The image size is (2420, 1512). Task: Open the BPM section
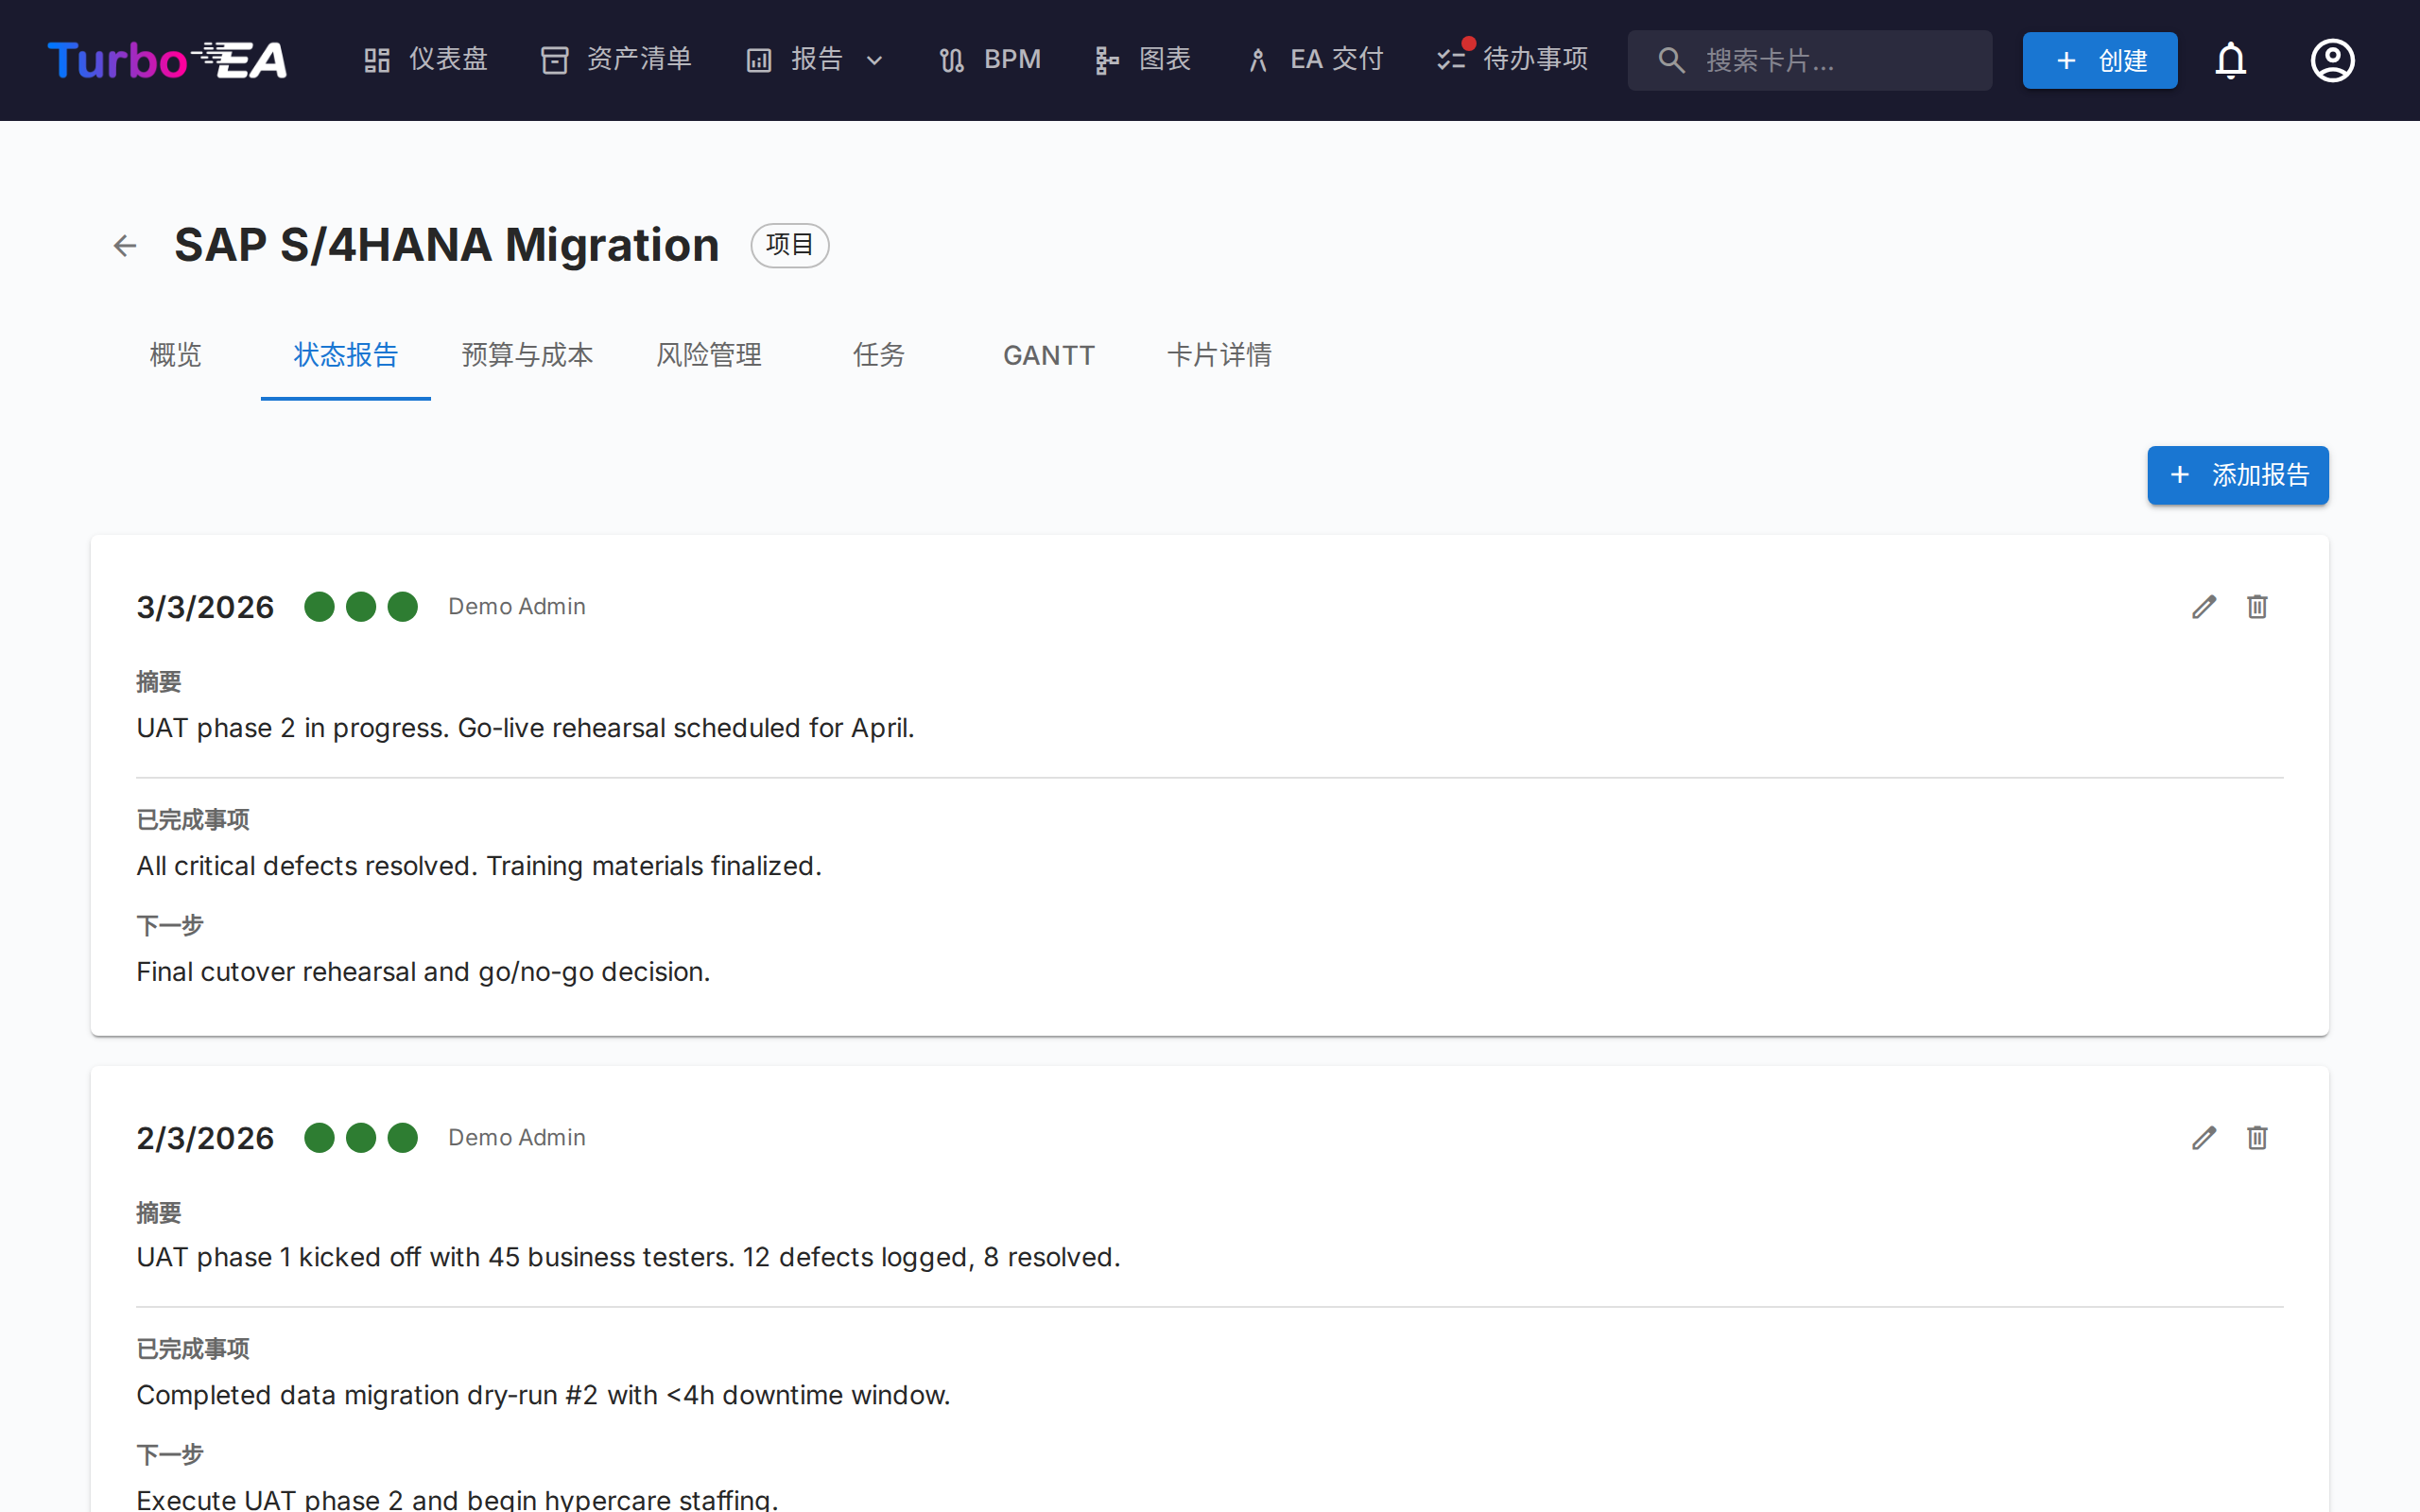[x=990, y=60]
